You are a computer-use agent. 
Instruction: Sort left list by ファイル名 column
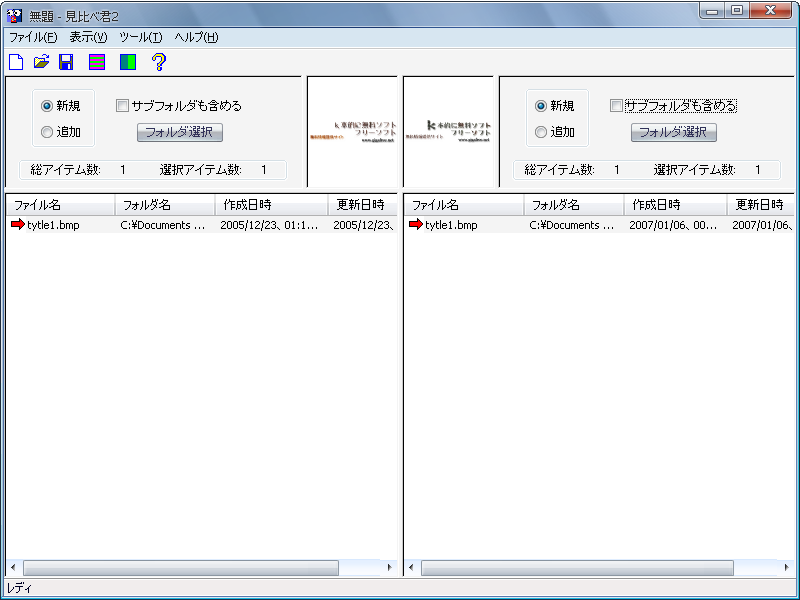pos(61,205)
